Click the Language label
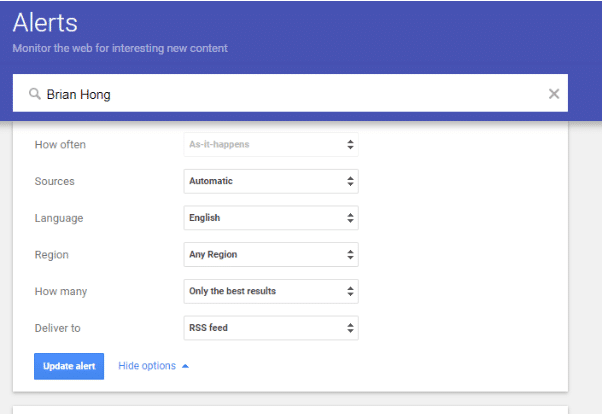Screen dimensions: 602x415 coord(59,218)
